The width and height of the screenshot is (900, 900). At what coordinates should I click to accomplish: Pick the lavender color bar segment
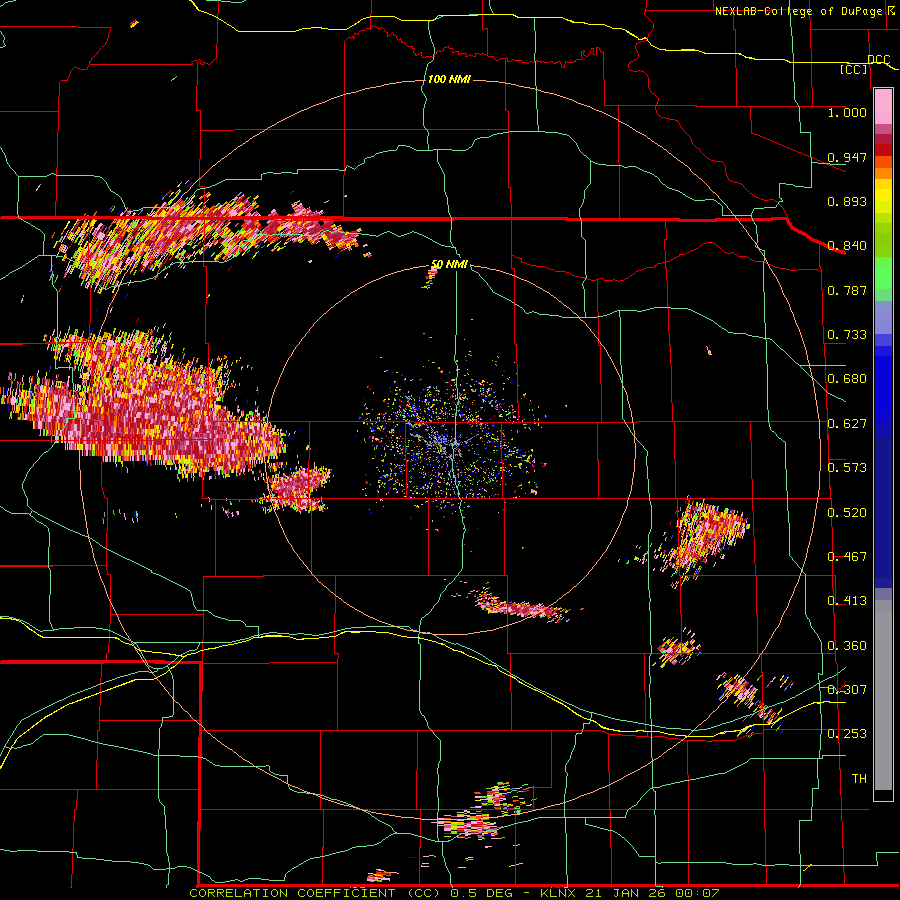click(883, 317)
